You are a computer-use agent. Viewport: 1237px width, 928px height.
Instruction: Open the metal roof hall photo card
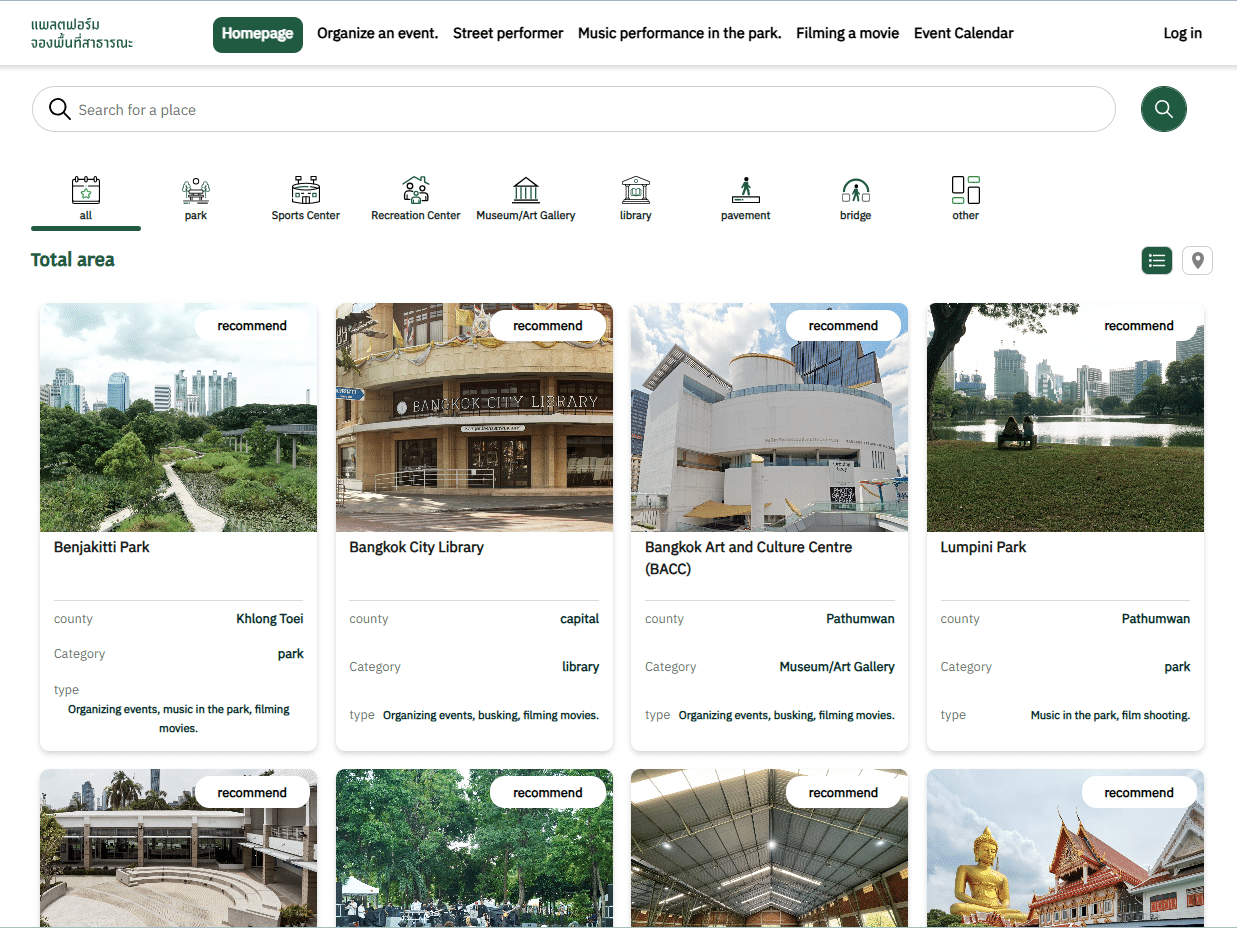(x=770, y=848)
